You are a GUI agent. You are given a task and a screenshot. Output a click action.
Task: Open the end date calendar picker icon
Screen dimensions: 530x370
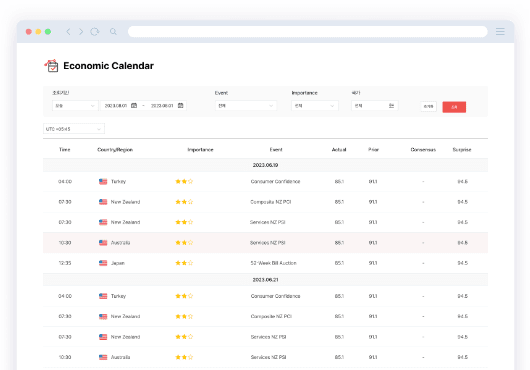(x=180, y=106)
